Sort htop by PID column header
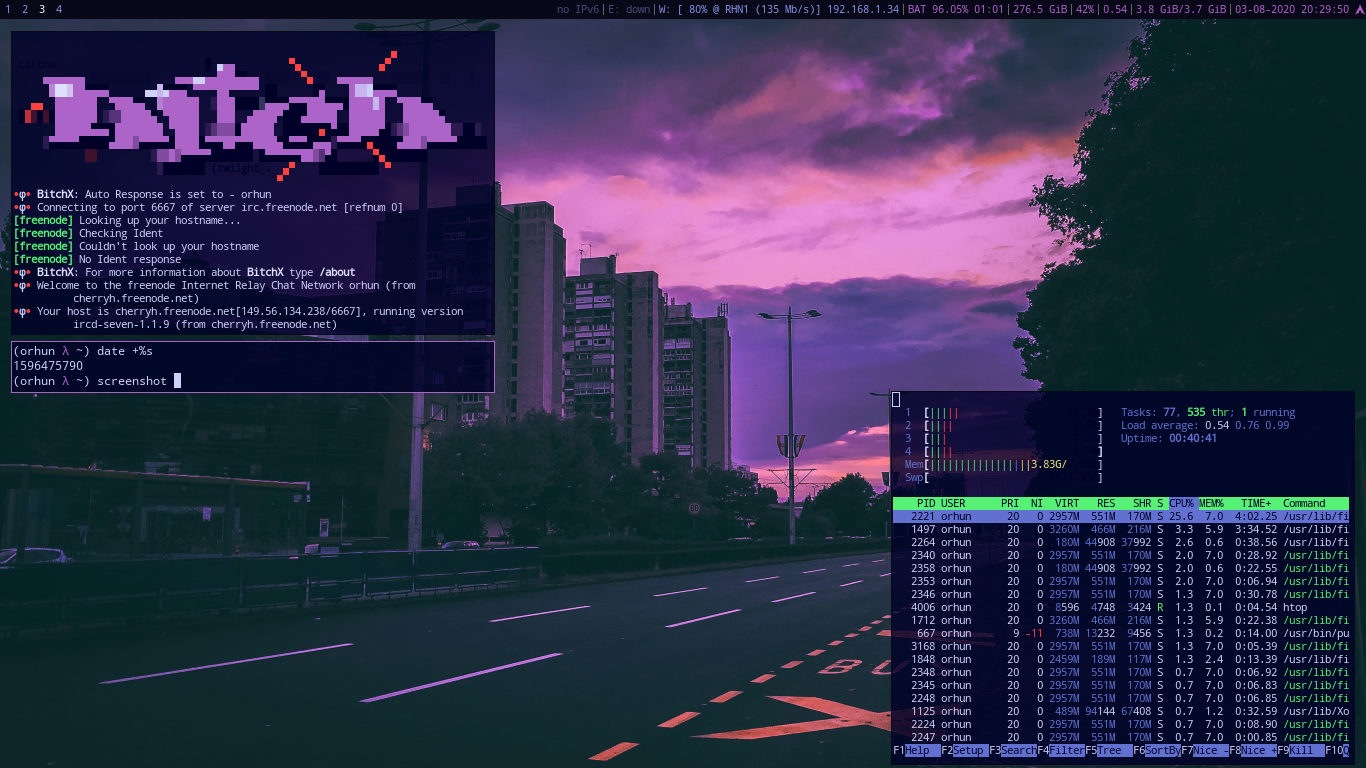Viewport: 1366px width, 768px height. tap(926, 503)
